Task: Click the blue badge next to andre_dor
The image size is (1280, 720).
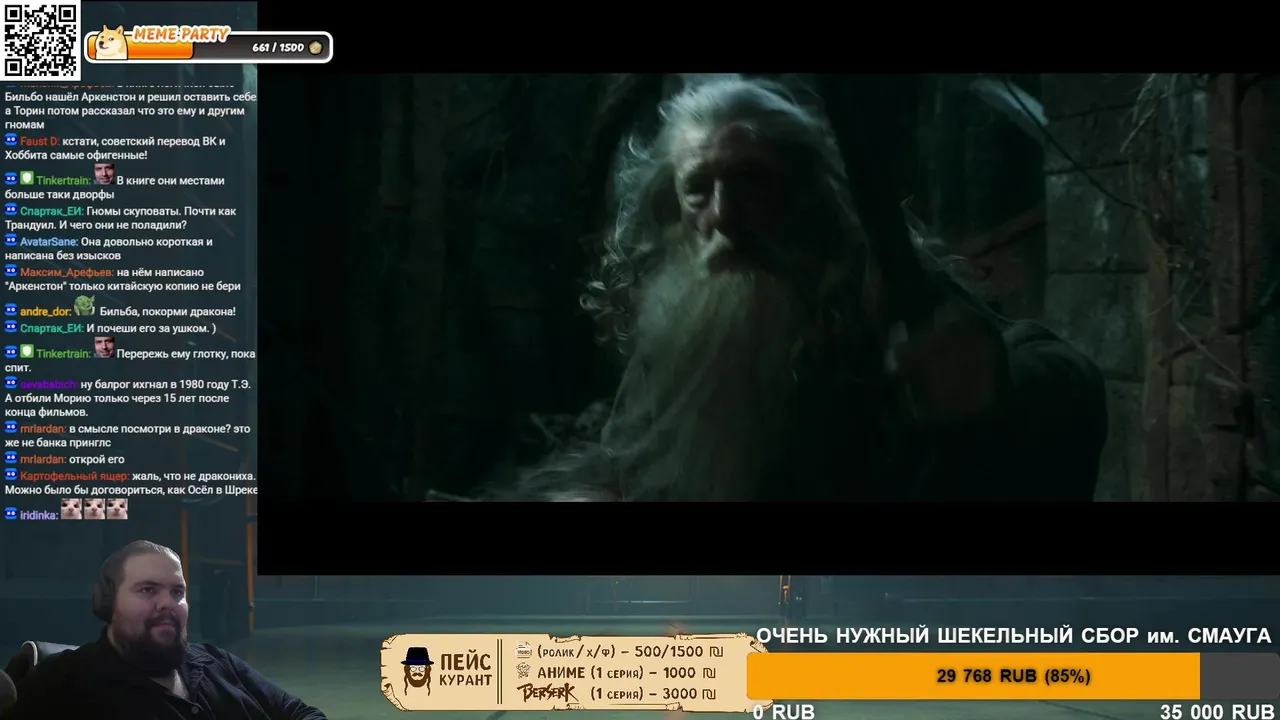Action: (x=11, y=311)
